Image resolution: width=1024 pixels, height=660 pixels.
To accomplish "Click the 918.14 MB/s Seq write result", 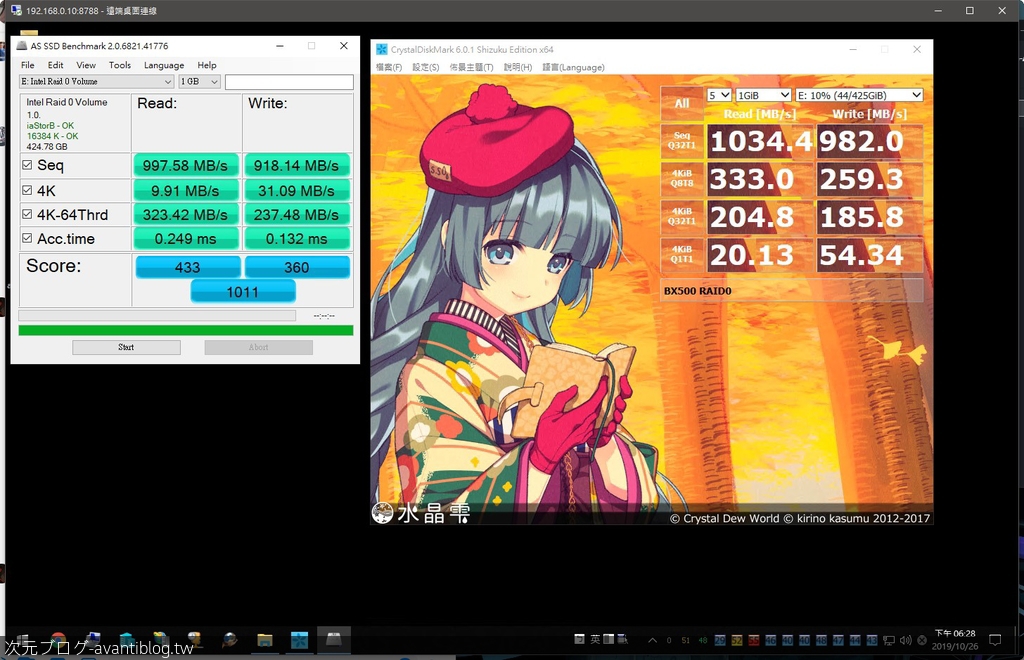I will point(296,166).
